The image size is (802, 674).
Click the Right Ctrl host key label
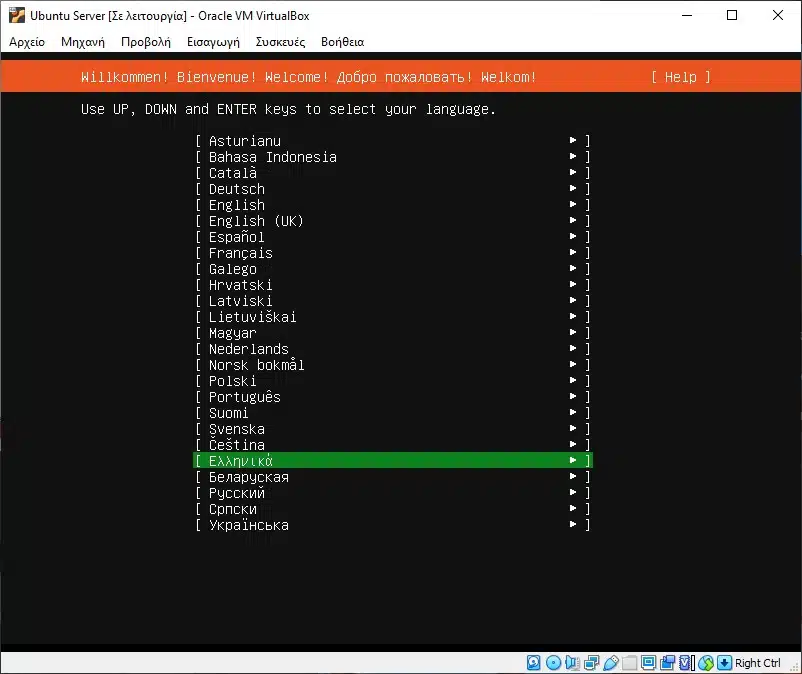point(758,663)
